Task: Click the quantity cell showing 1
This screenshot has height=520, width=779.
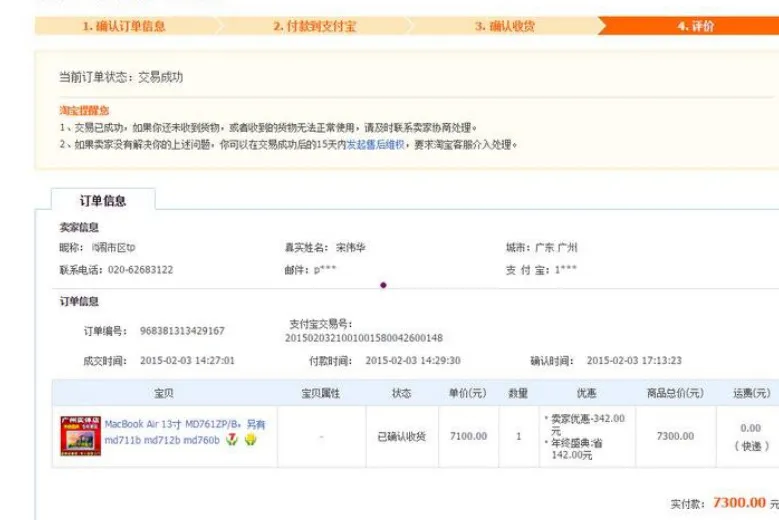Action: pos(519,436)
